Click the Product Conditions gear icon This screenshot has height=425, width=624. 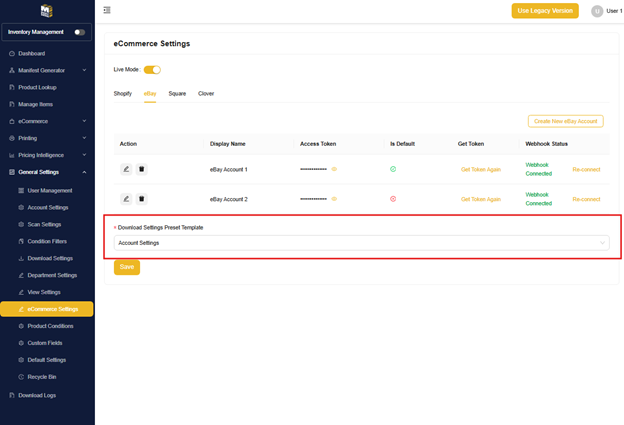[21, 326]
